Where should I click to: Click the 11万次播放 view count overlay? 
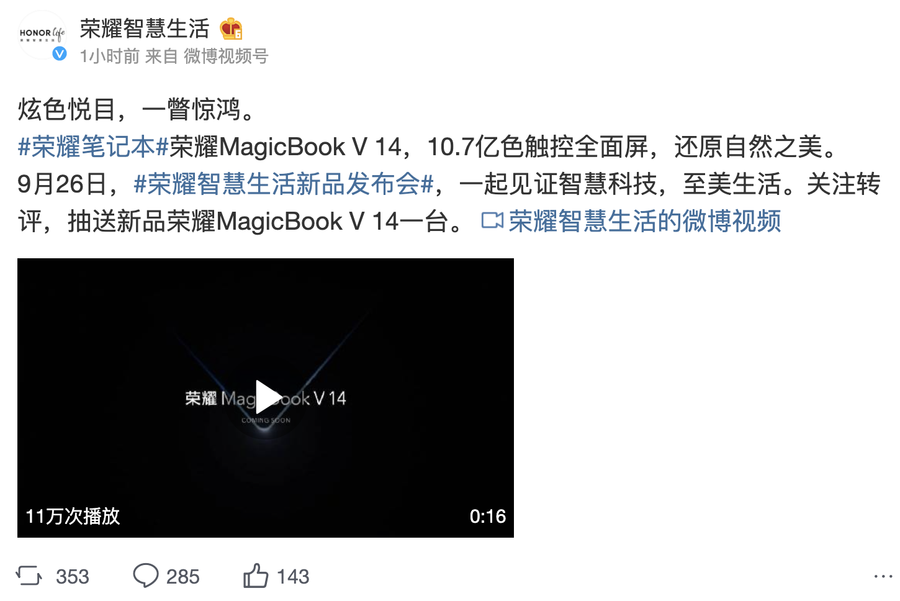click(x=73, y=516)
